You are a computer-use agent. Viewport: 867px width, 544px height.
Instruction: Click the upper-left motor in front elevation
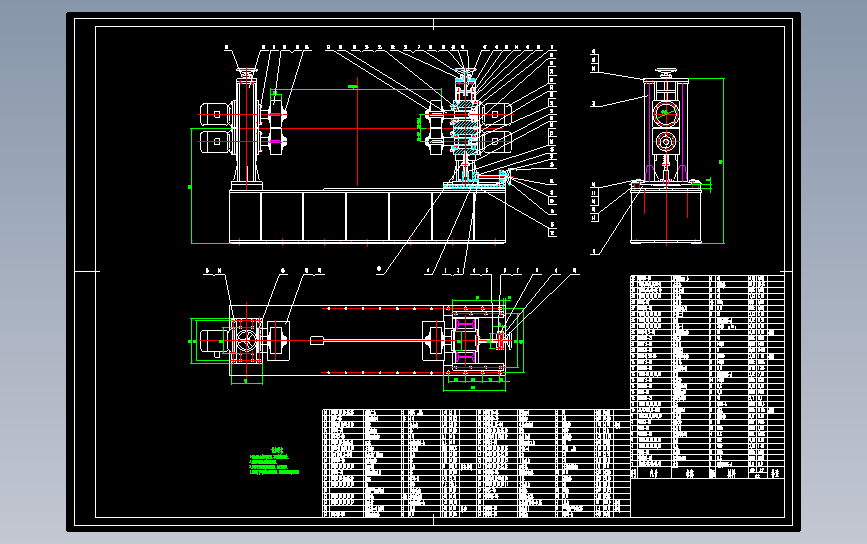point(215,114)
